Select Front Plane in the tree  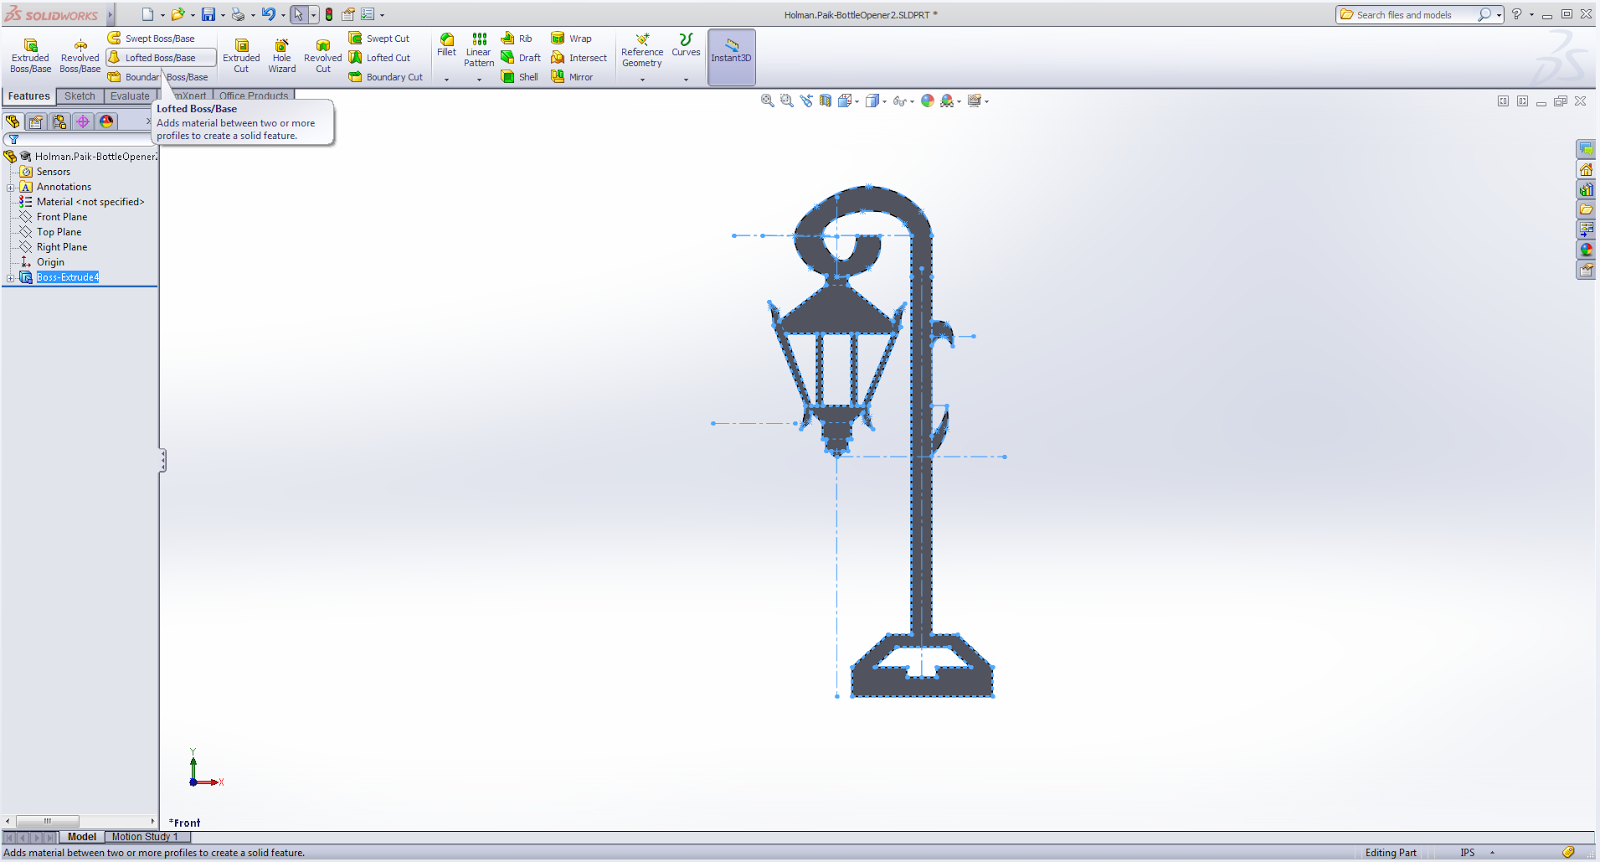click(x=62, y=217)
